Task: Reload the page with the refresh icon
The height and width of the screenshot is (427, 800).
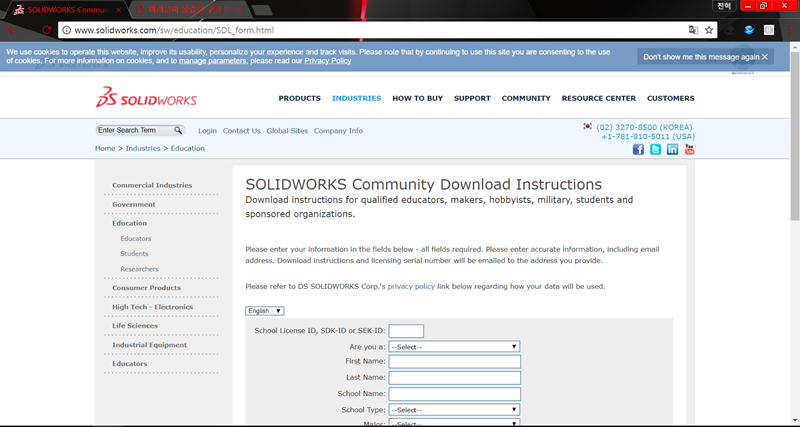Action: pyautogui.click(x=46, y=30)
